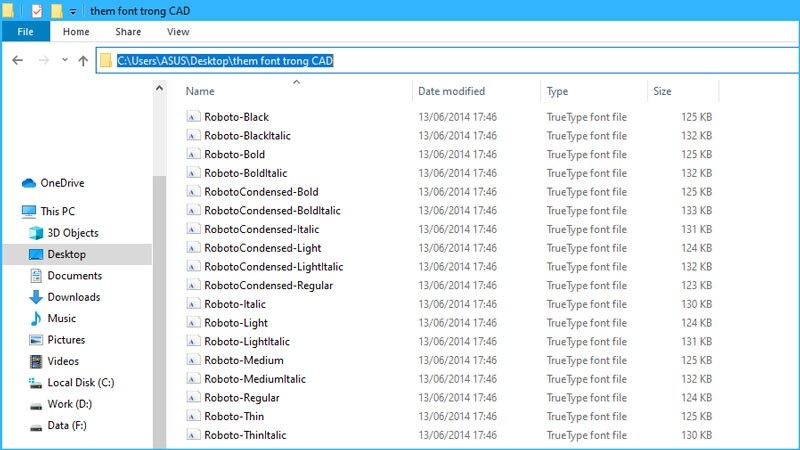Click the RobotoCondensed-Regular file name
The image size is (800, 450).
[x=268, y=286]
